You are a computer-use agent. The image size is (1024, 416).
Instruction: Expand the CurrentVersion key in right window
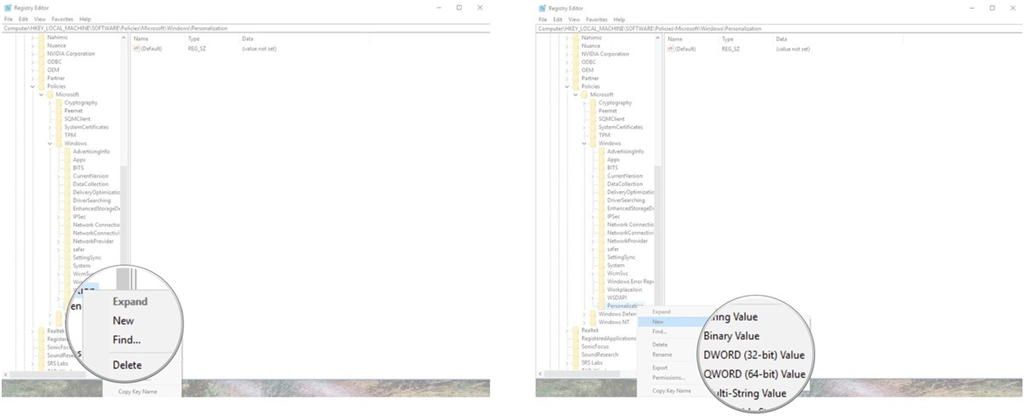[593, 176]
